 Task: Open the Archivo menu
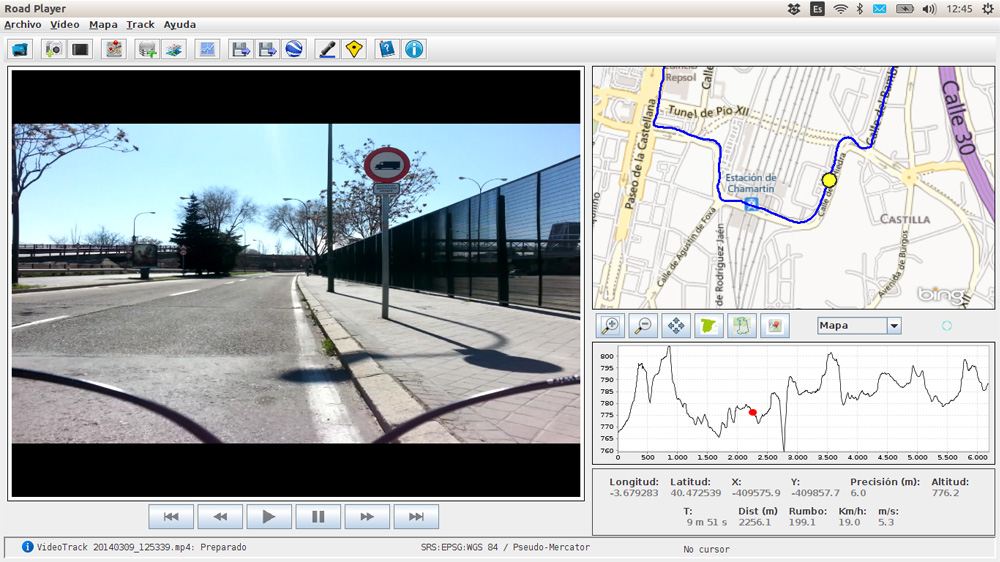coord(23,24)
